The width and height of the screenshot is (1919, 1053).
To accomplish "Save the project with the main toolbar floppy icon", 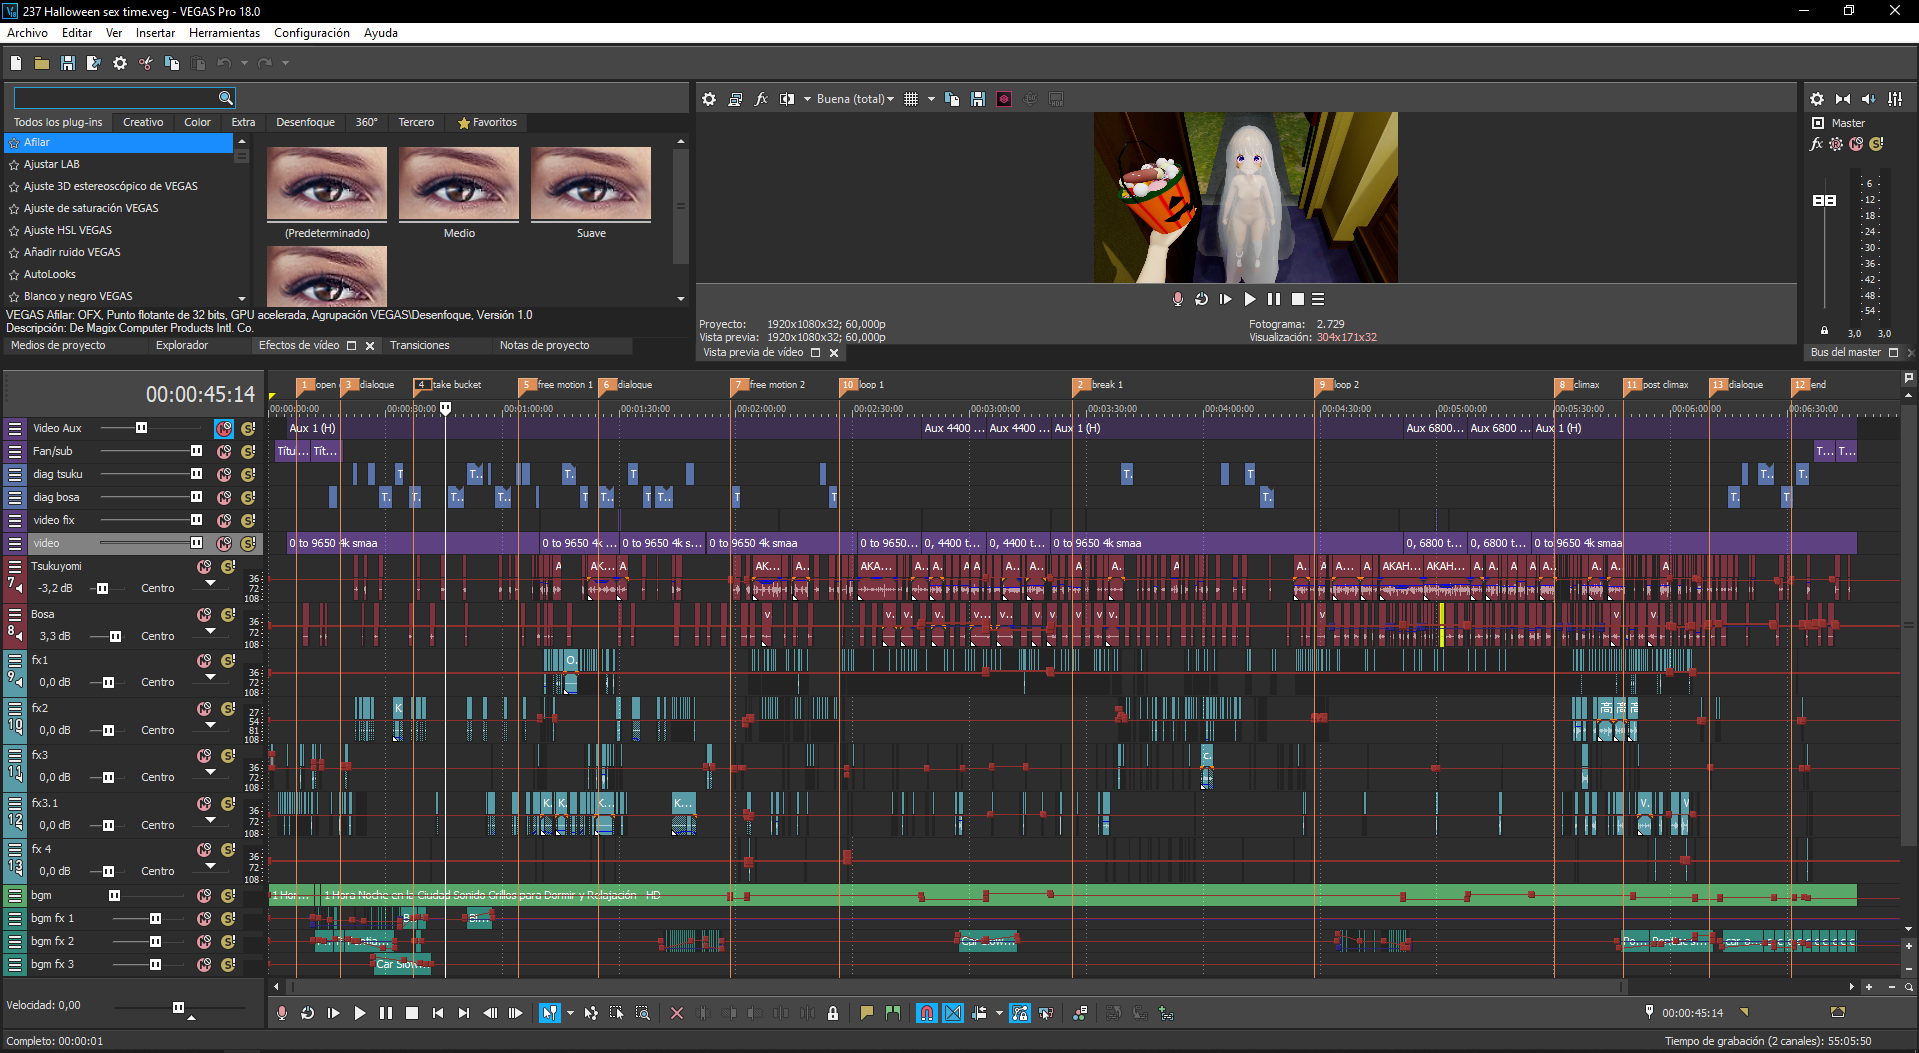I will pos(68,63).
